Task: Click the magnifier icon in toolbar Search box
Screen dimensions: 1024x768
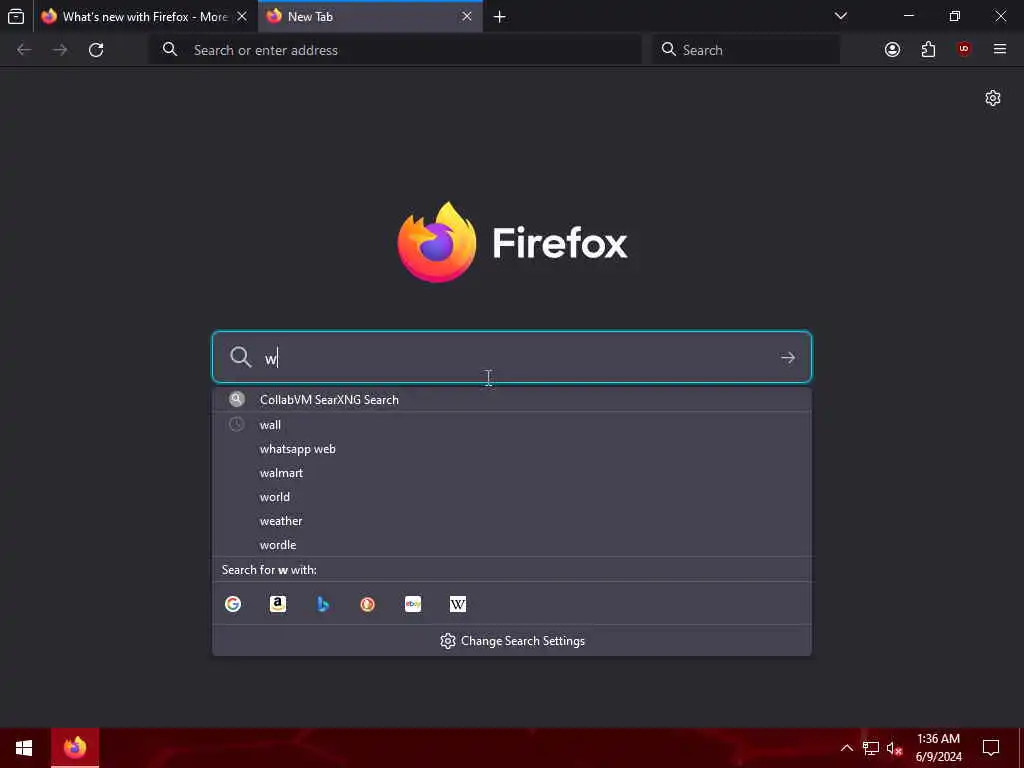Action: tap(668, 50)
